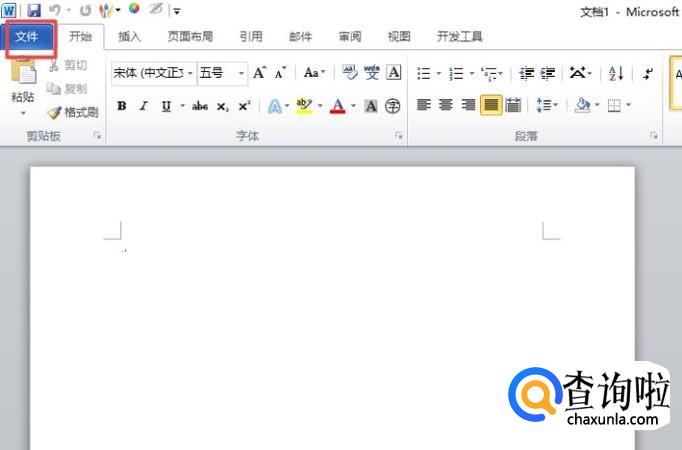Toggle Bold formatting
This screenshot has height=450, width=682.
122,106
